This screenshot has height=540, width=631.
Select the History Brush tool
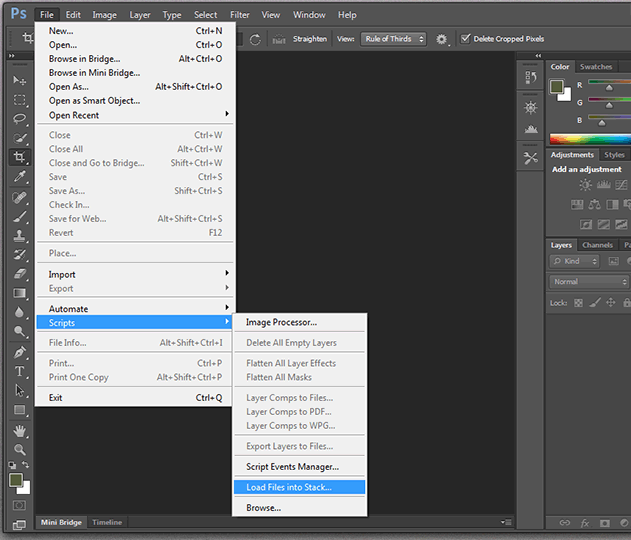click(19, 254)
